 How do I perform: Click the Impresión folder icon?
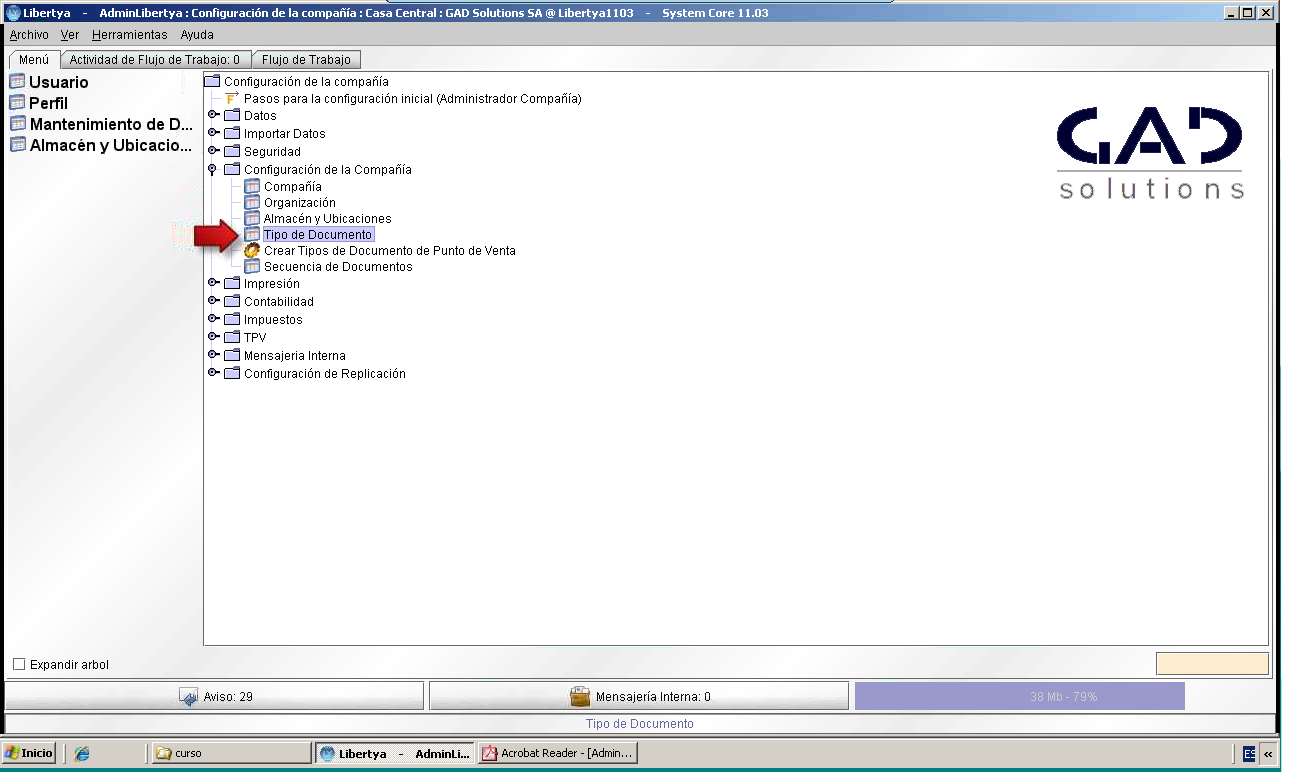coord(232,283)
